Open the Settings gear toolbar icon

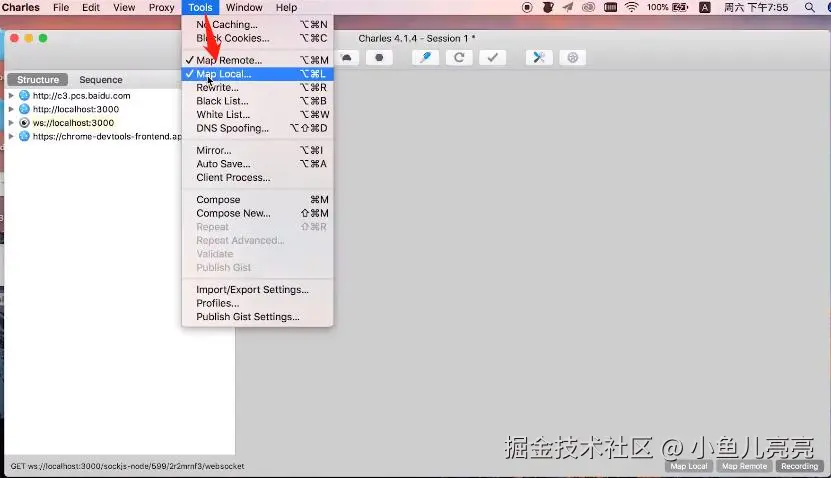pyautogui.click(x=572, y=57)
